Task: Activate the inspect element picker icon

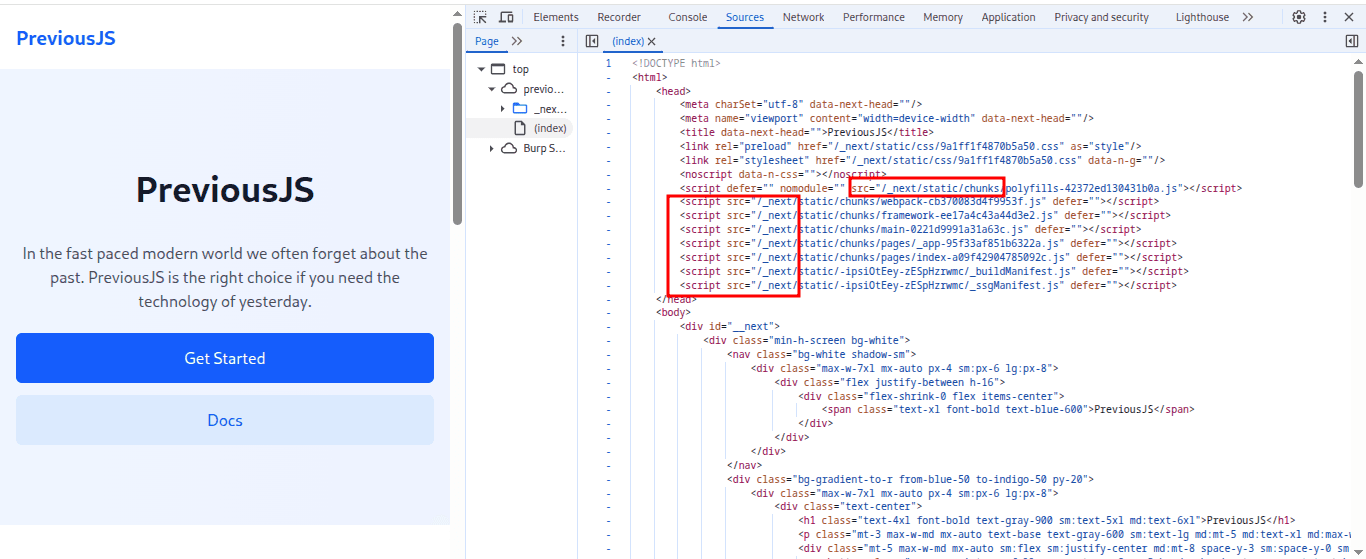Action: pos(480,17)
